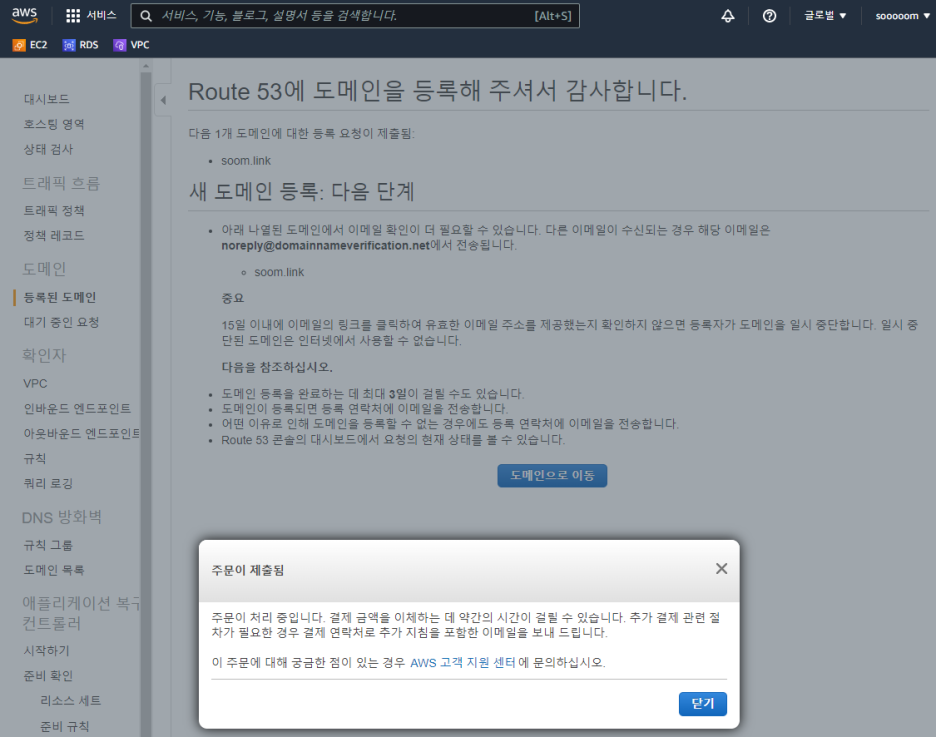Open 호스팅 영역 in sidebar
936x737 pixels.
pos(54,124)
